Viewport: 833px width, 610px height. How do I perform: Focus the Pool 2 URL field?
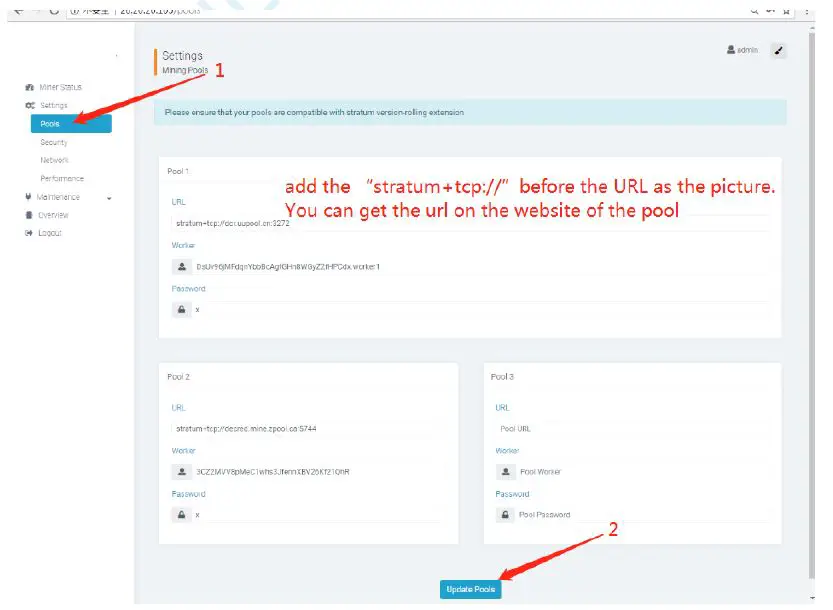click(x=308, y=429)
